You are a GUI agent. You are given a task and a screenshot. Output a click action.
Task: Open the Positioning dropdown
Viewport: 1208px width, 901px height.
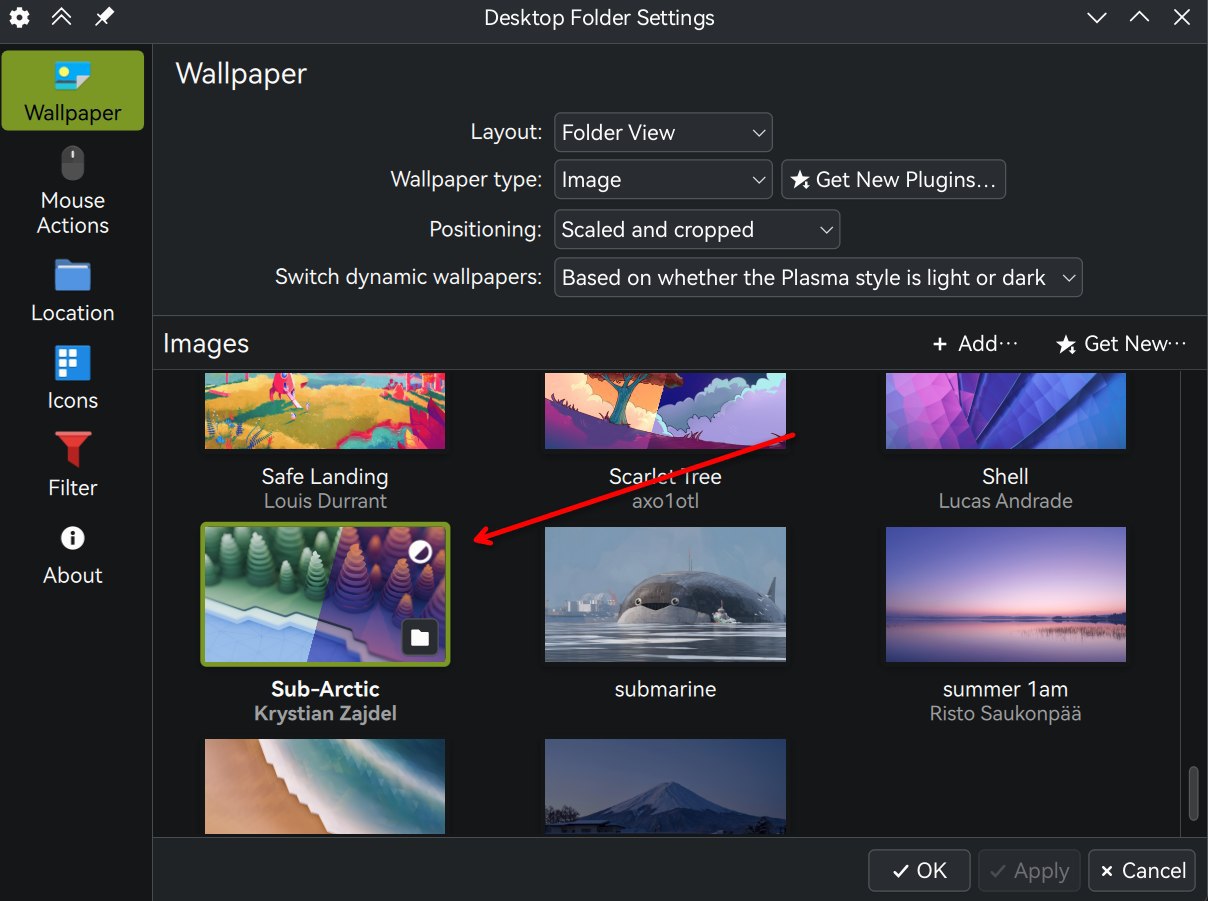(x=697, y=229)
